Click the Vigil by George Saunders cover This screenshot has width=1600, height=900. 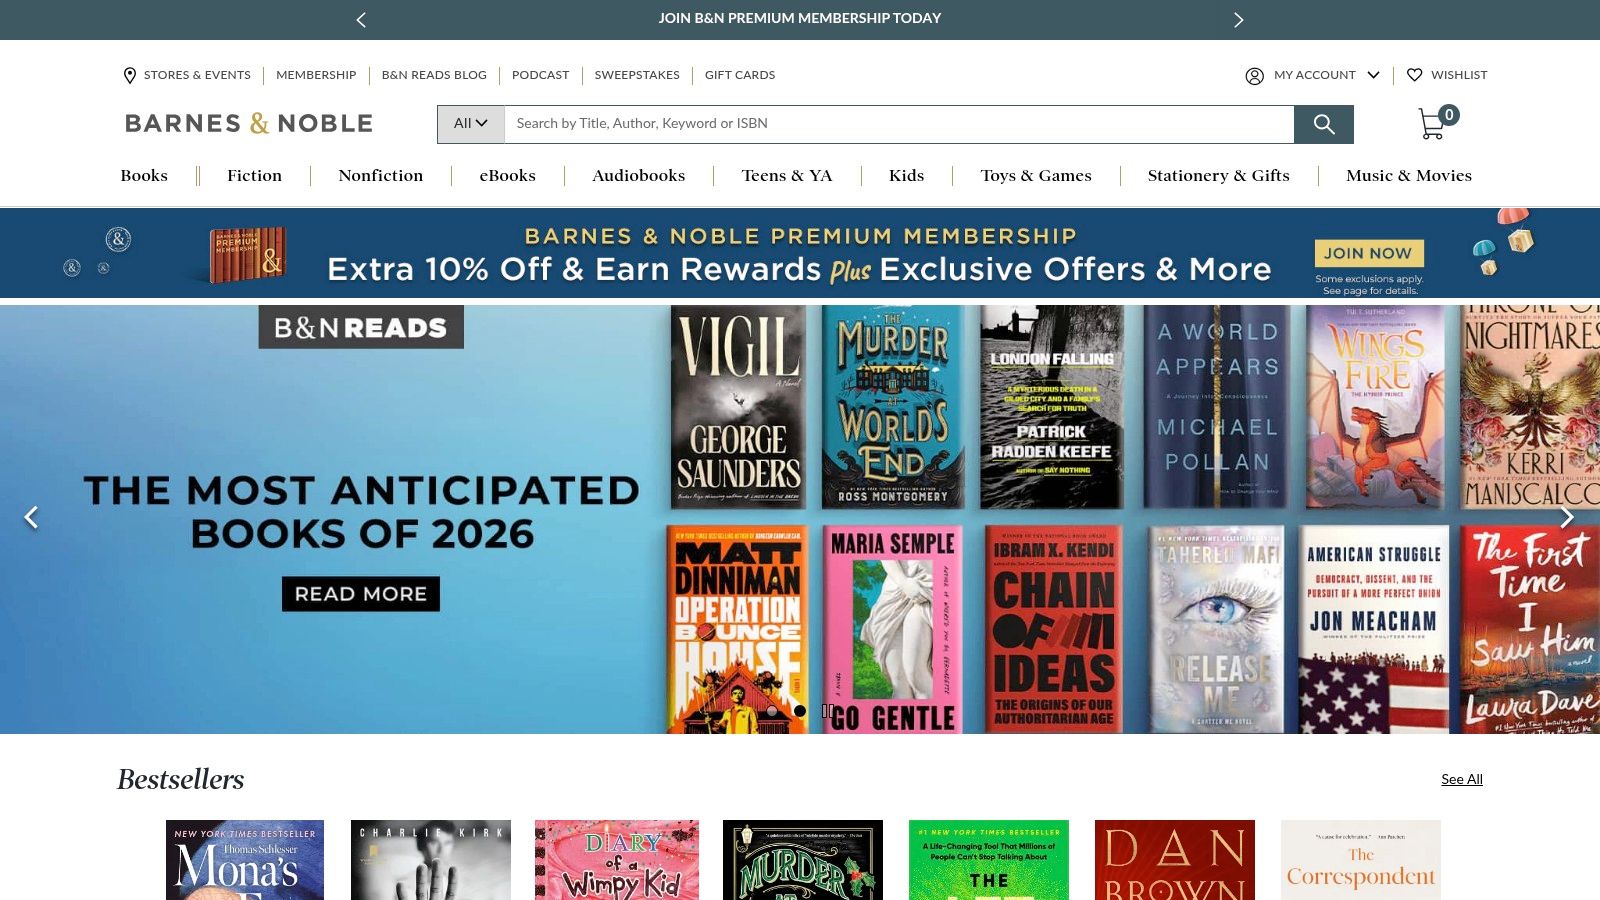tap(737, 406)
